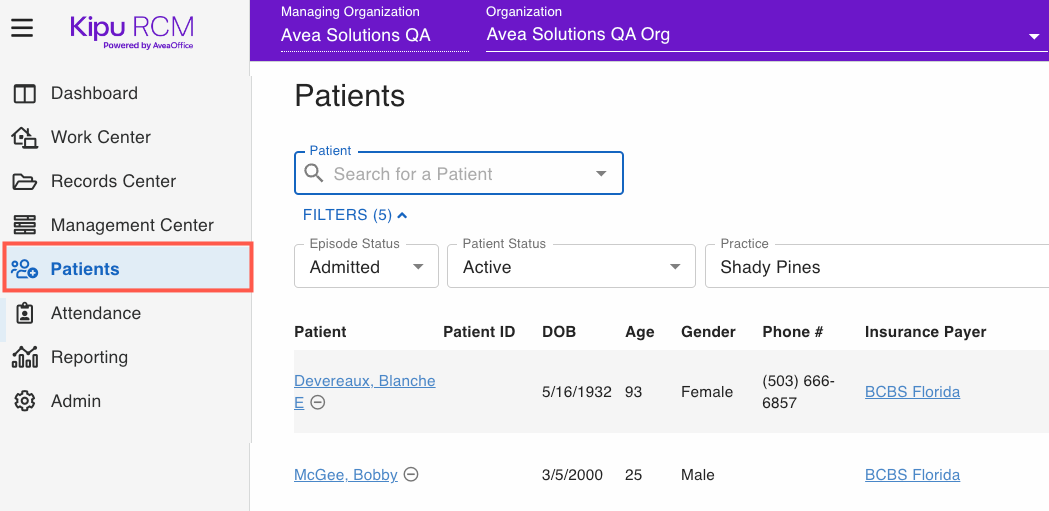
Task: Click minus circle icon beside McGee, Bobby
Action: tap(412, 475)
